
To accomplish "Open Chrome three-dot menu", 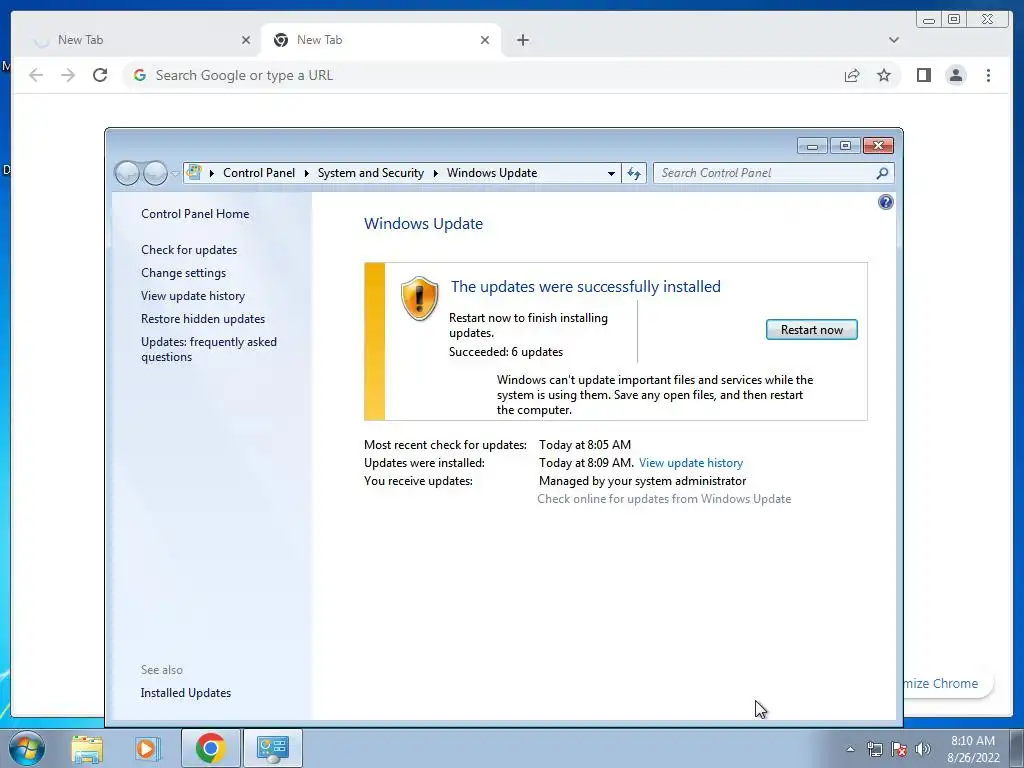I will pyautogui.click(x=988, y=75).
